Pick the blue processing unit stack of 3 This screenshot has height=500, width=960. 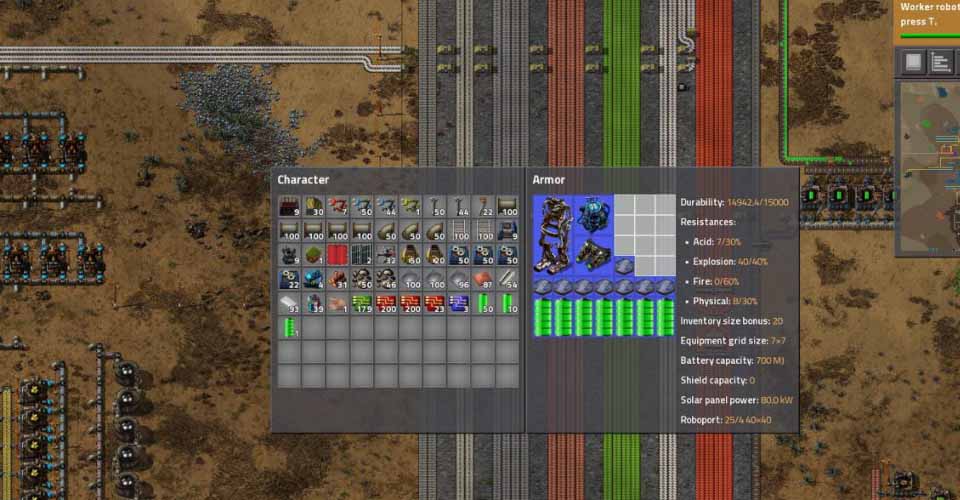click(x=459, y=304)
